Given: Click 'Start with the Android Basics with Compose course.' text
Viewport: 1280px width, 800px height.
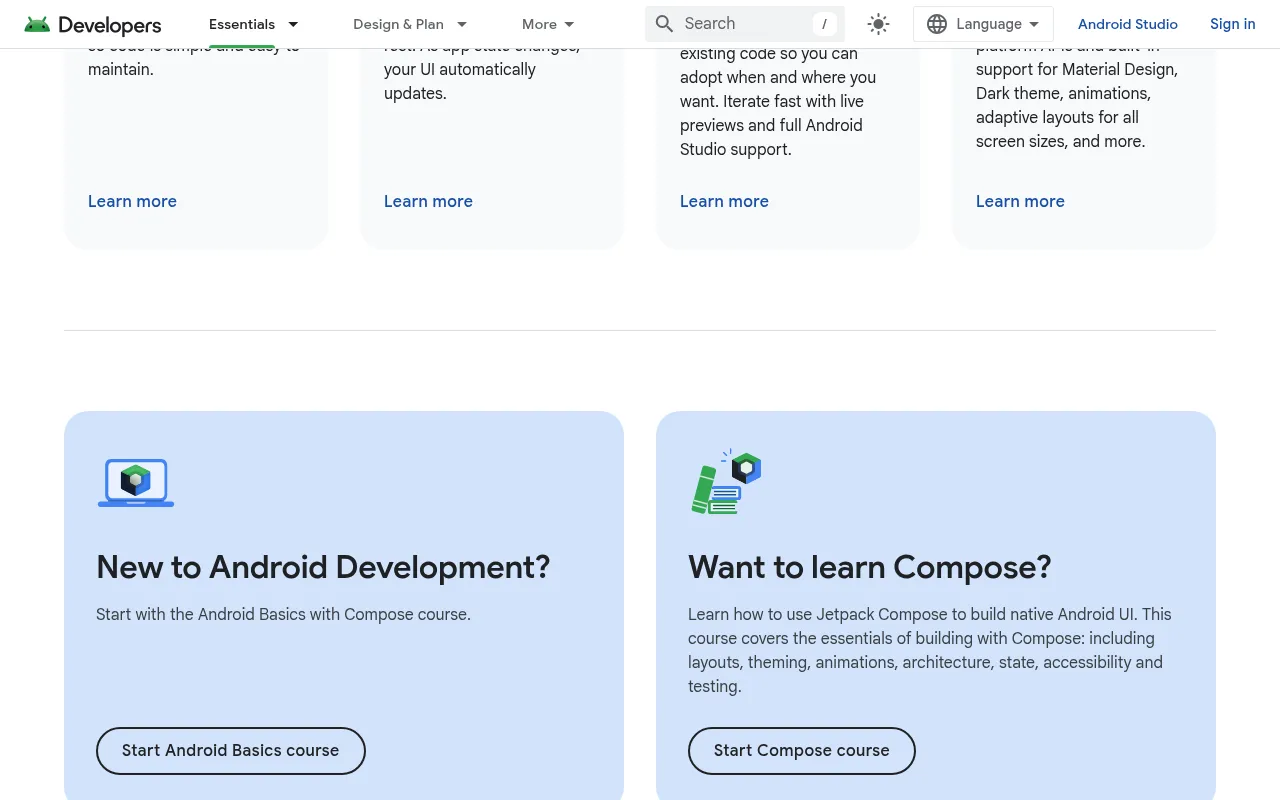Looking at the screenshot, I should 283,614.
